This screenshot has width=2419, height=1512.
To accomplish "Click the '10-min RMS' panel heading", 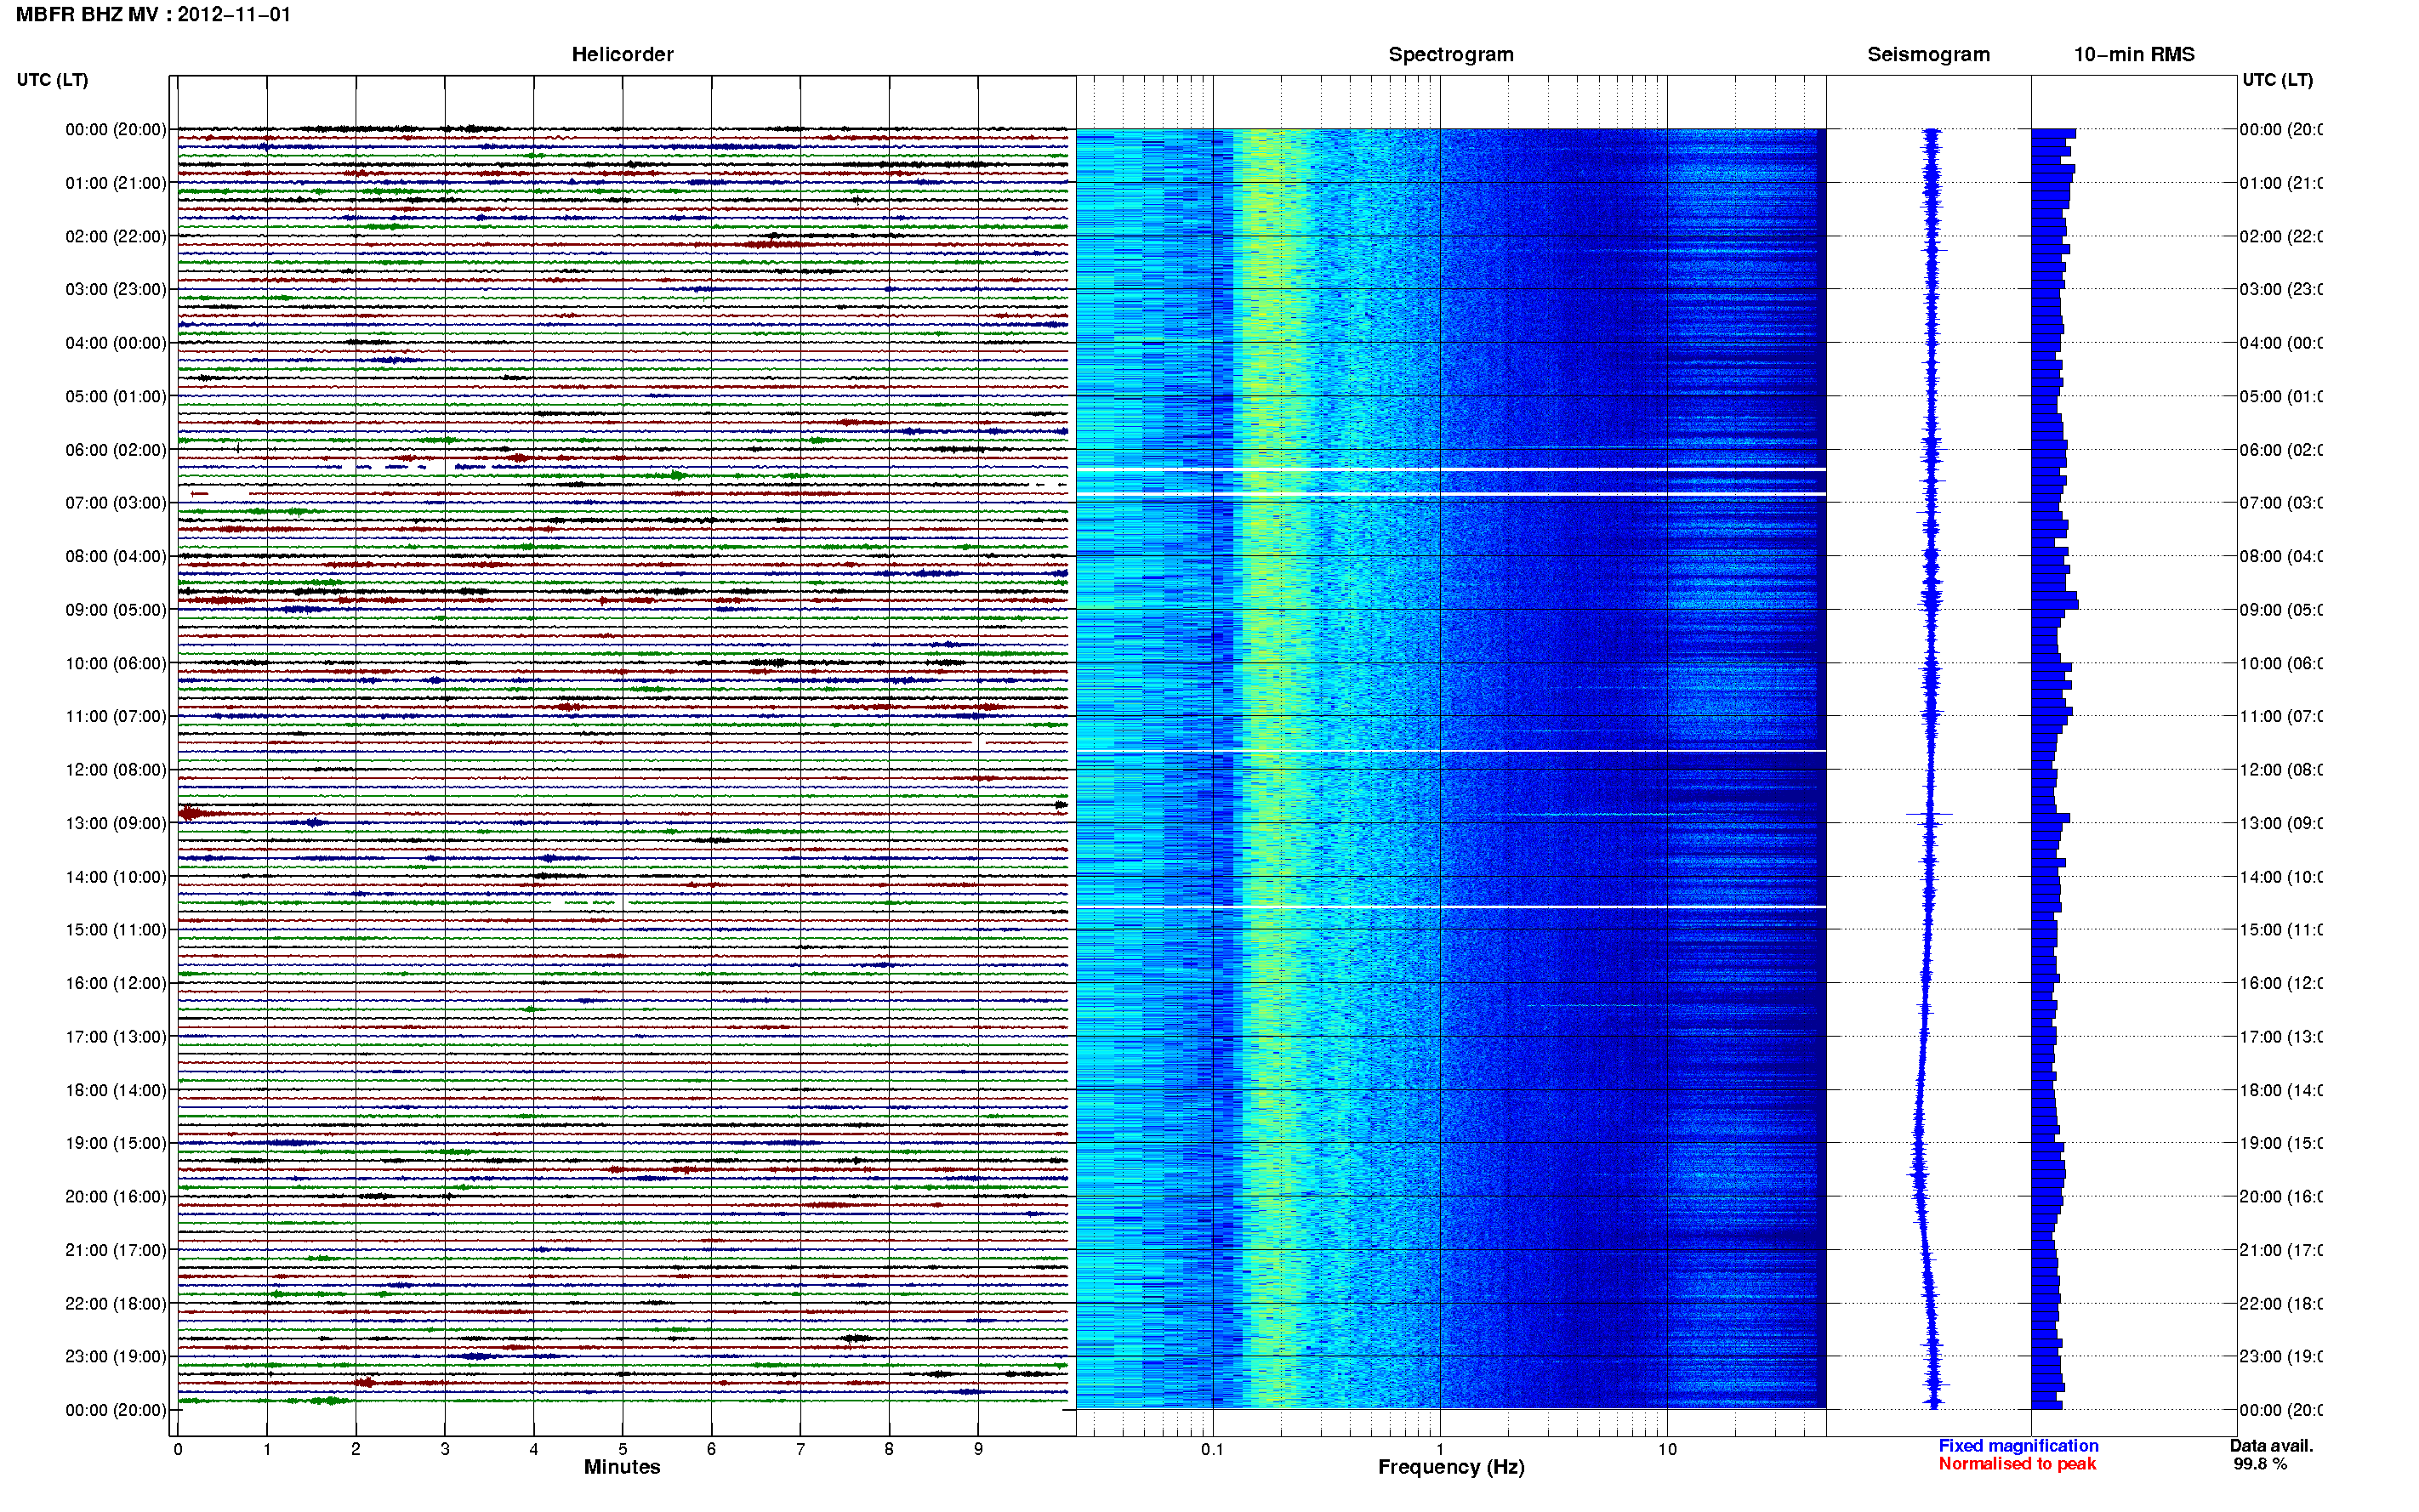I will (2133, 54).
